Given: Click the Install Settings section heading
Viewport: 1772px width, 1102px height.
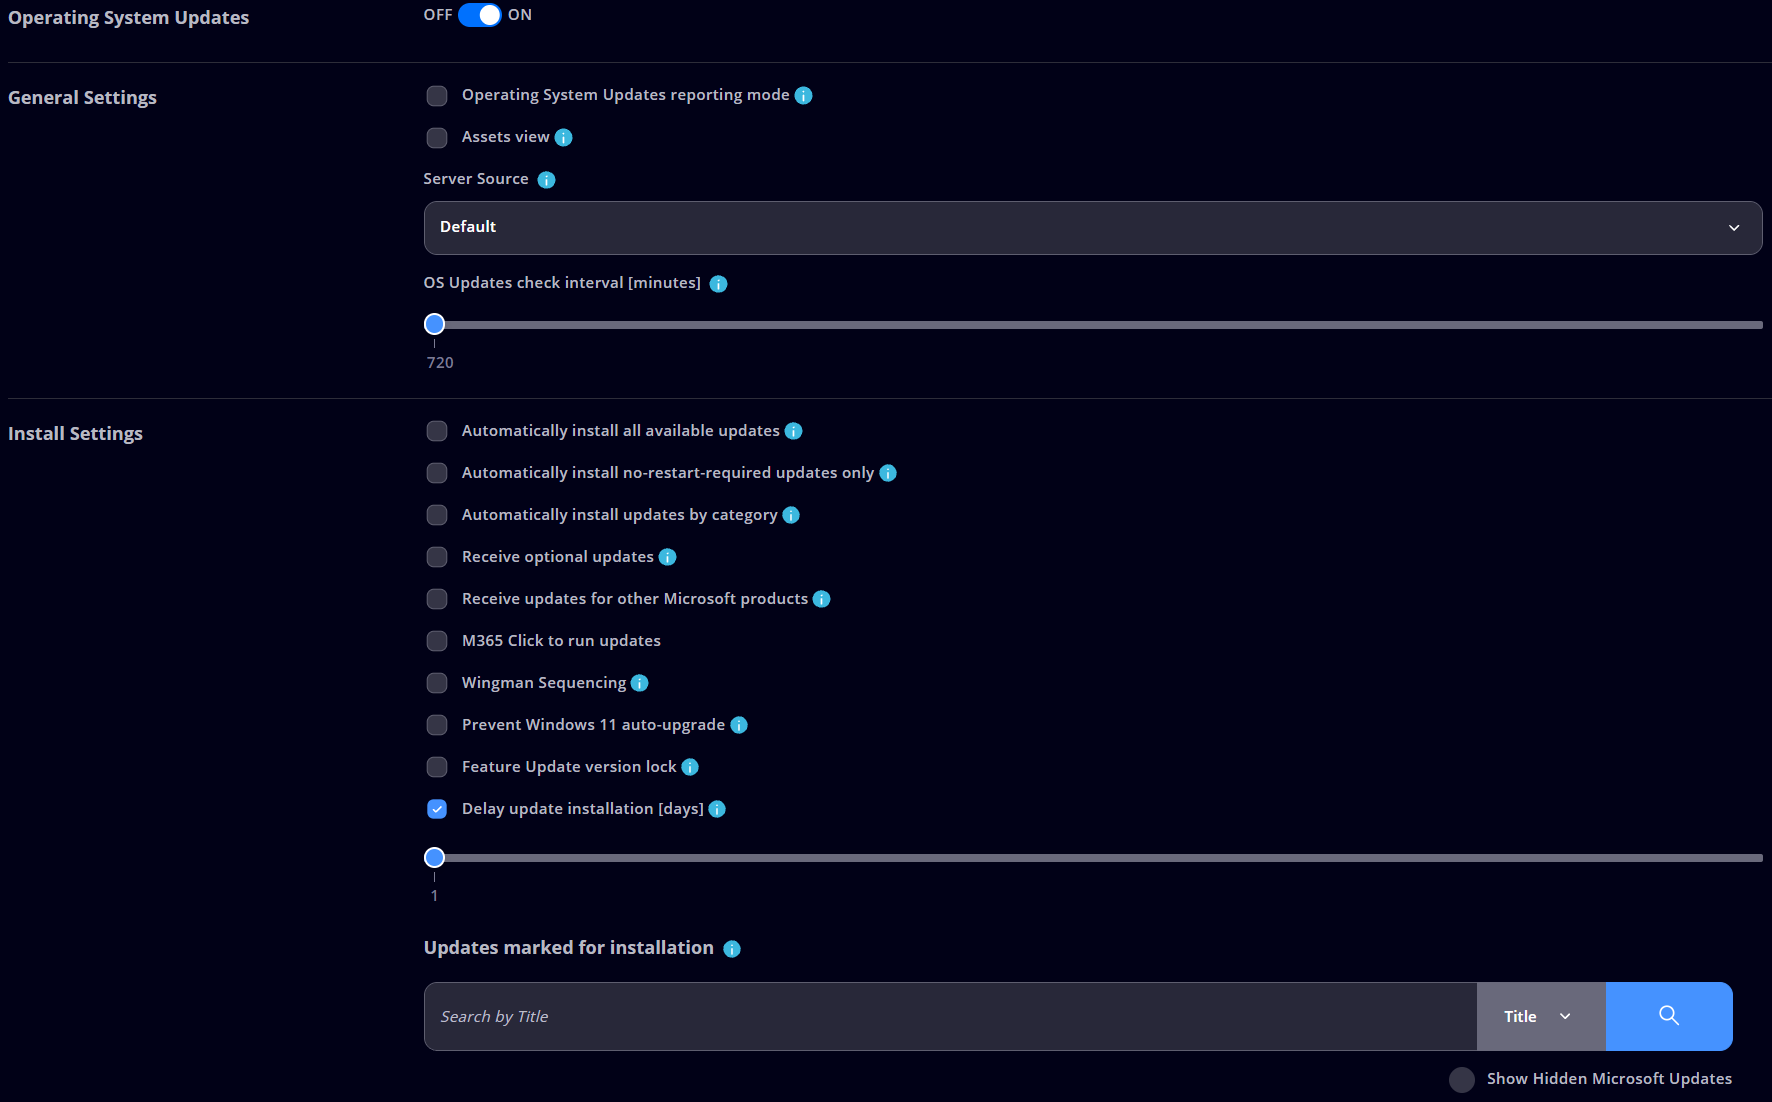Looking at the screenshot, I should [75, 434].
